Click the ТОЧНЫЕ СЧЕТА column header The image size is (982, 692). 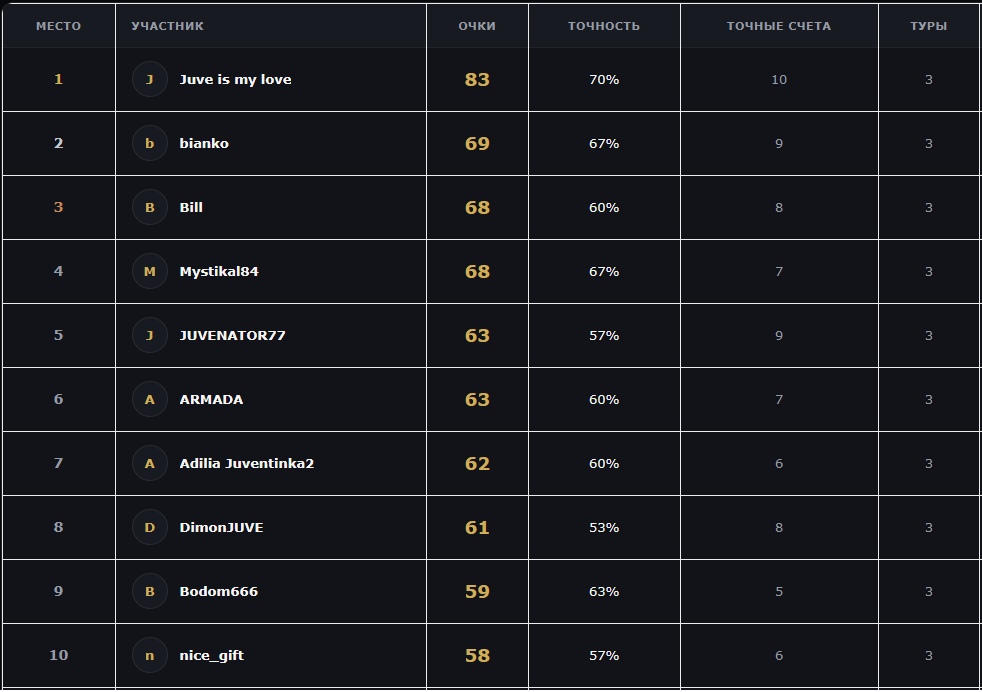pos(779,26)
